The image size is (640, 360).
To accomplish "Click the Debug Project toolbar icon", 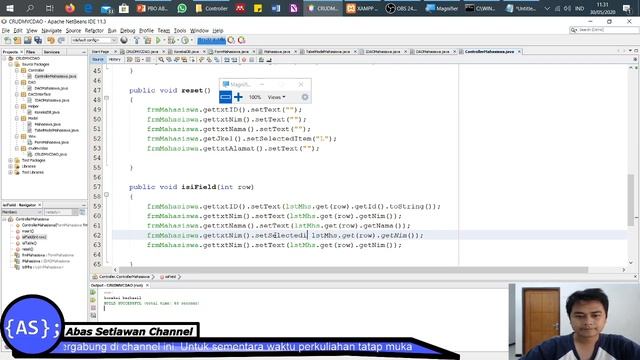I will click(x=171, y=40).
